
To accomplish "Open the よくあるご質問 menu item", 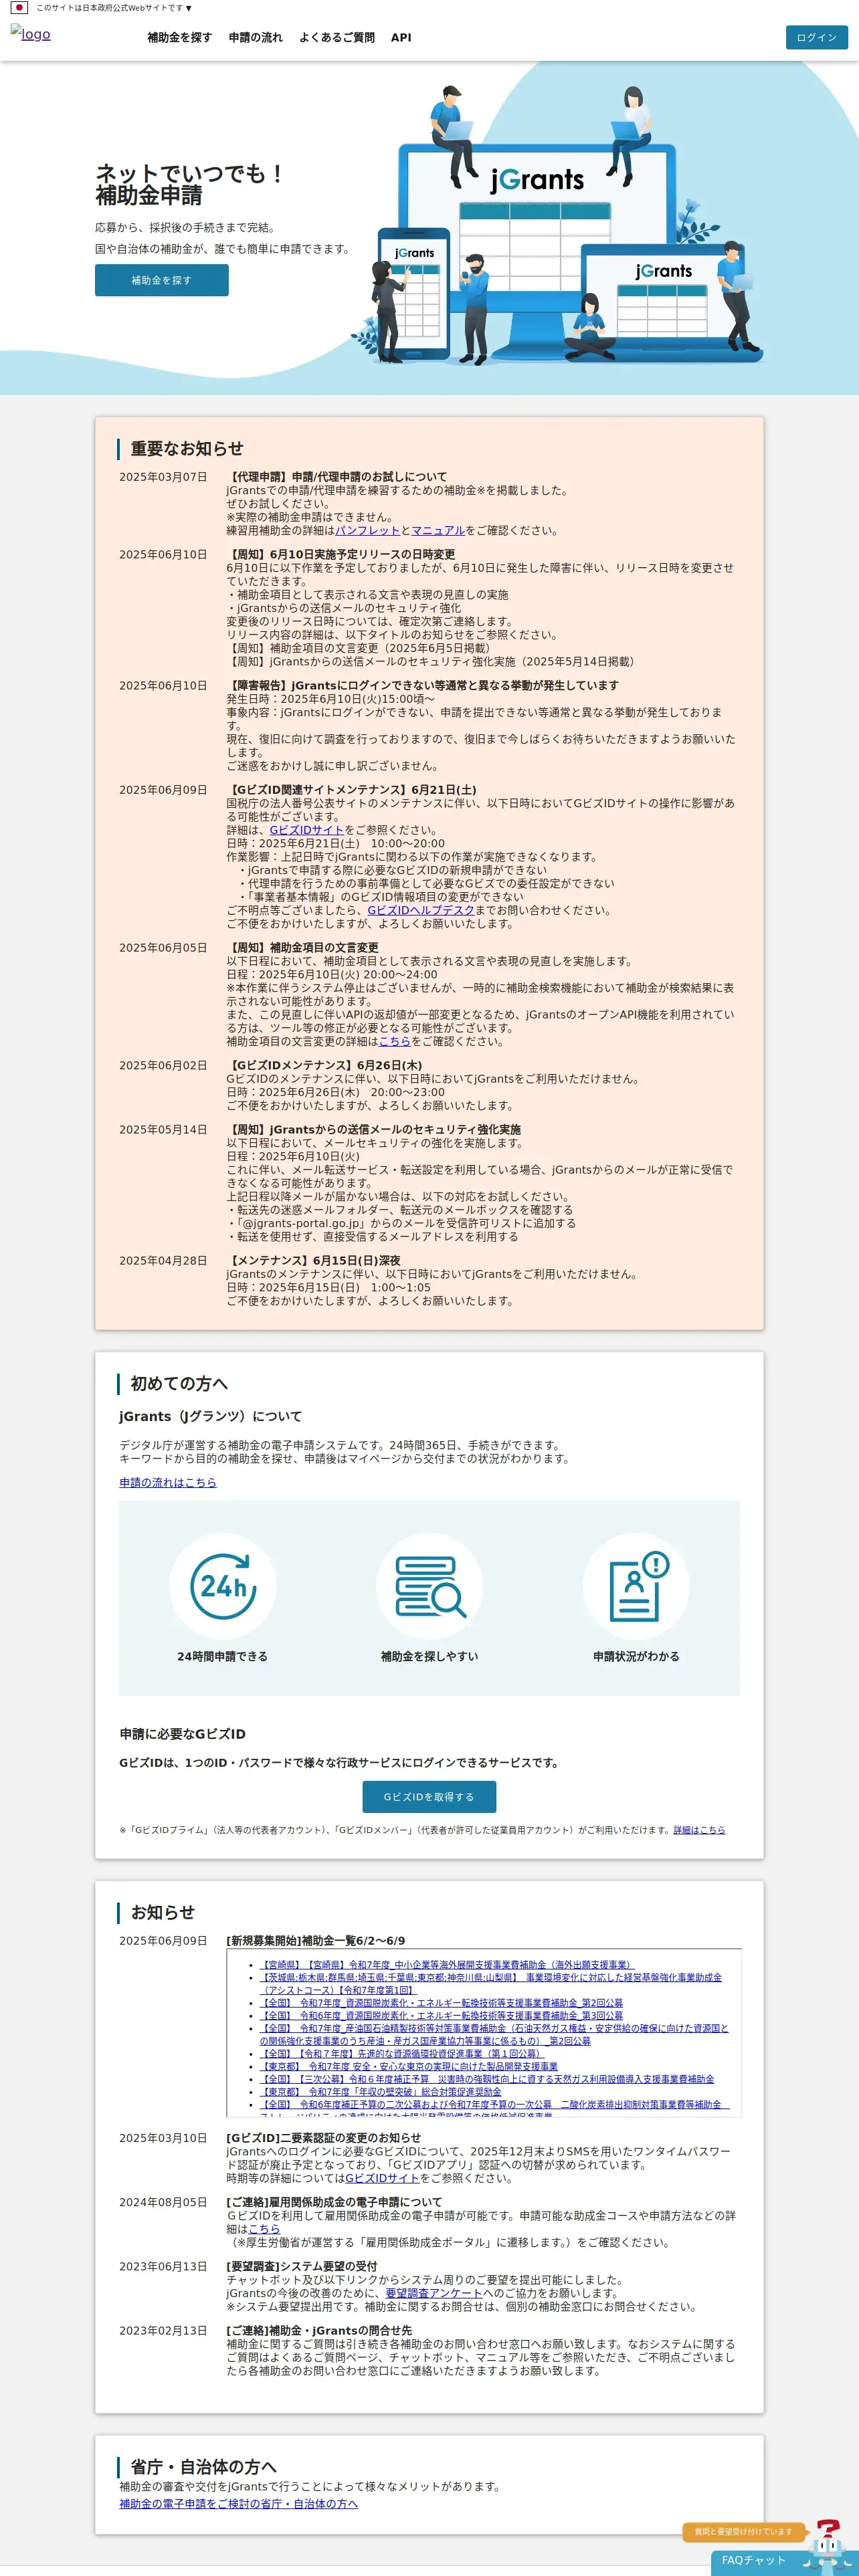I will pos(336,37).
